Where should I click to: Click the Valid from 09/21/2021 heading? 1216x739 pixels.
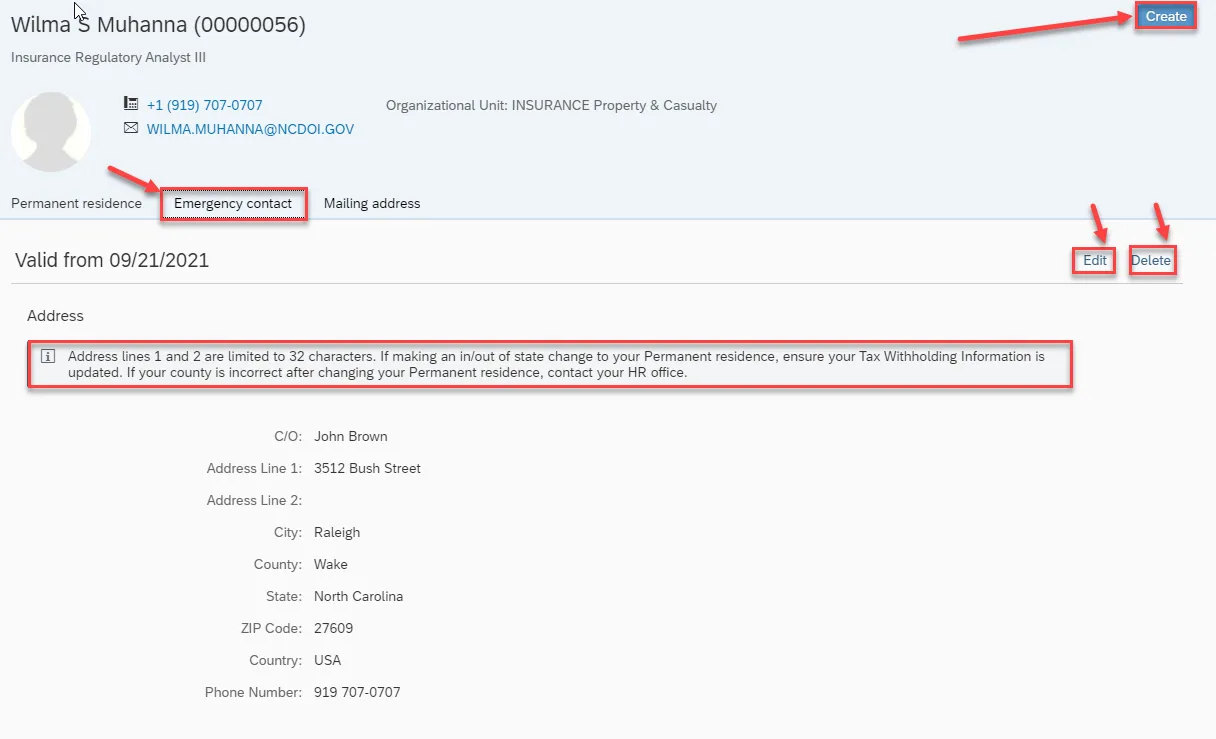112,260
